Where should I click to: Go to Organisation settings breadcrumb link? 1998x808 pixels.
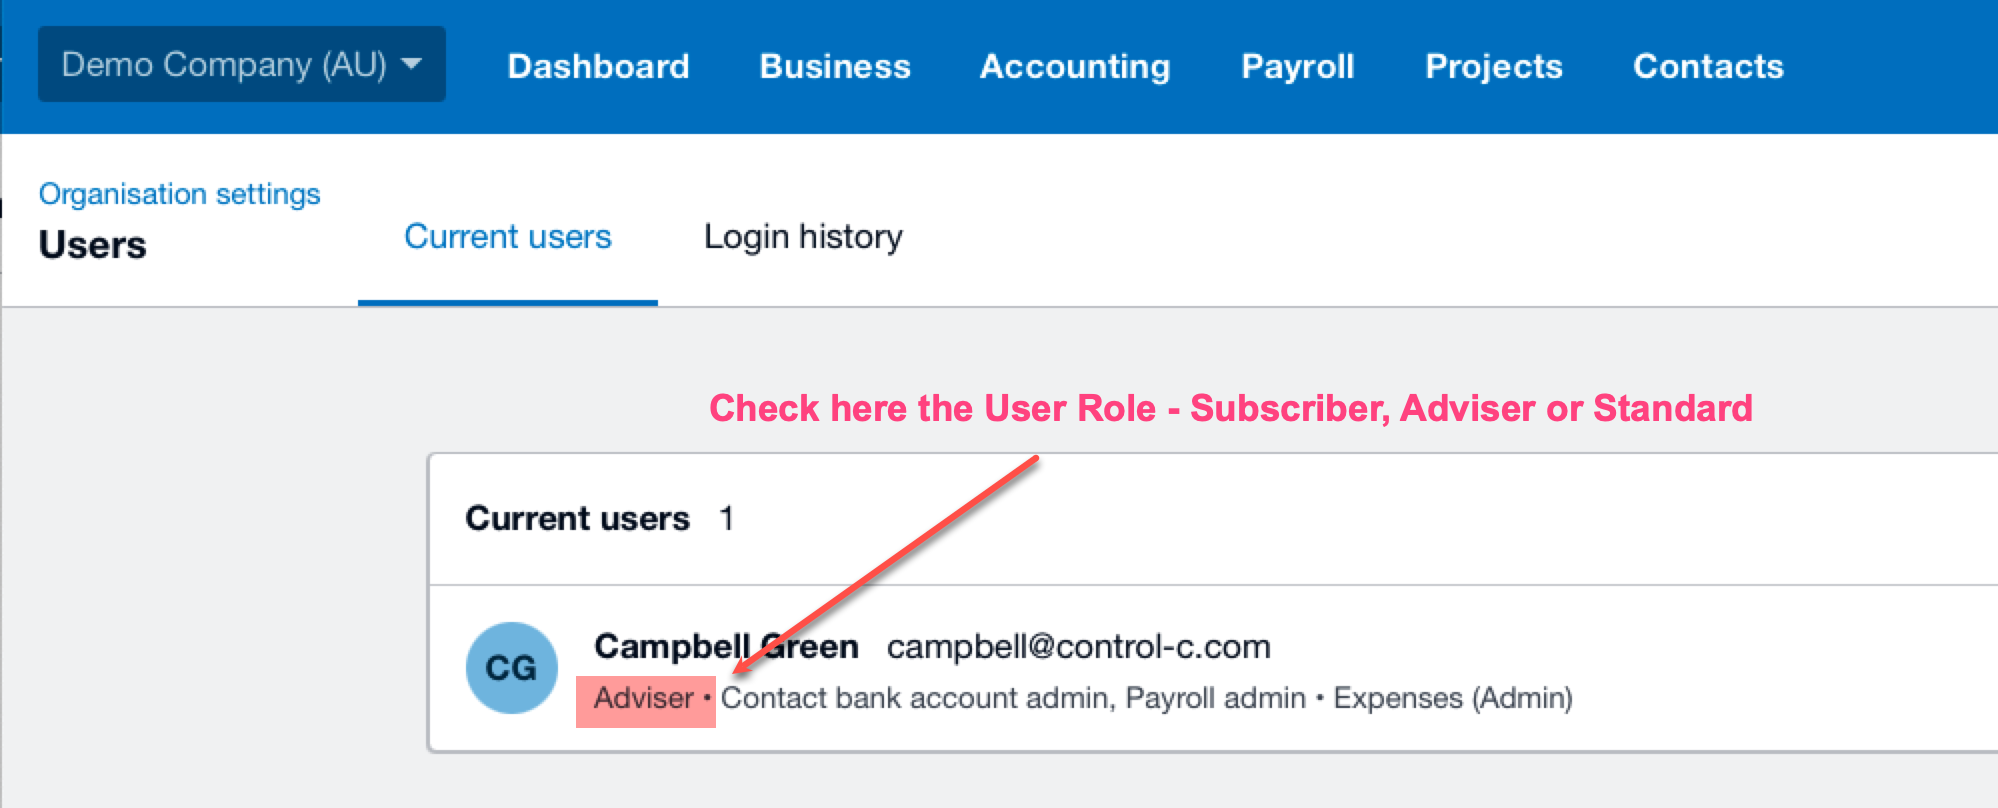pos(179,194)
